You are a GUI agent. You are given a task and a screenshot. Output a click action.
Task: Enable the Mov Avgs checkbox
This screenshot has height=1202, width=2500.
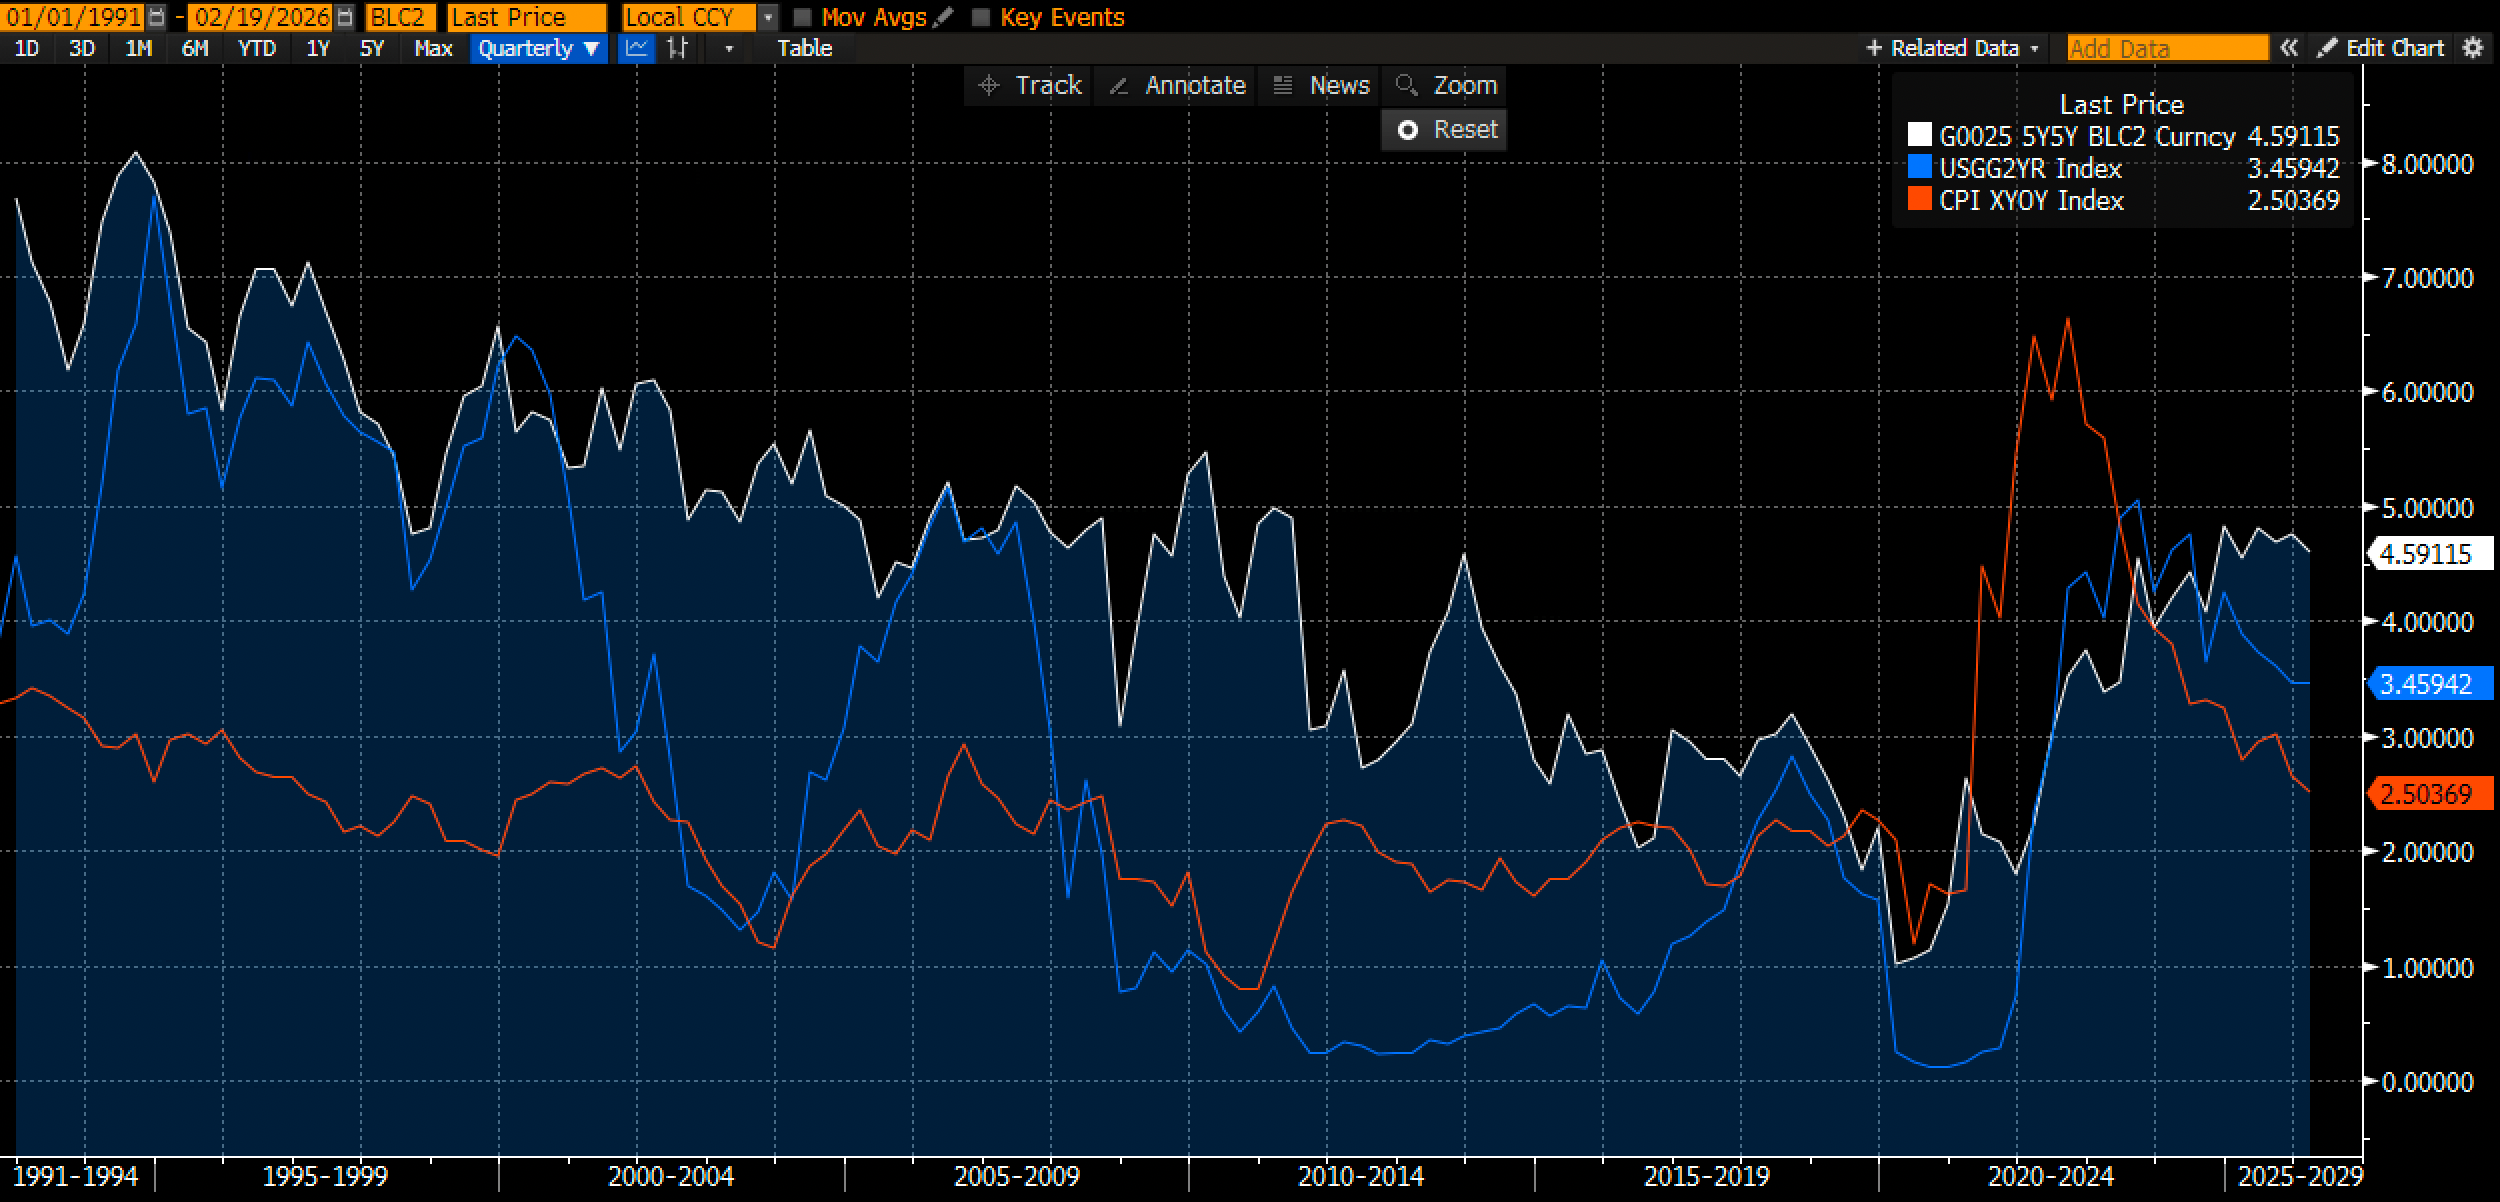coord(801,17)
